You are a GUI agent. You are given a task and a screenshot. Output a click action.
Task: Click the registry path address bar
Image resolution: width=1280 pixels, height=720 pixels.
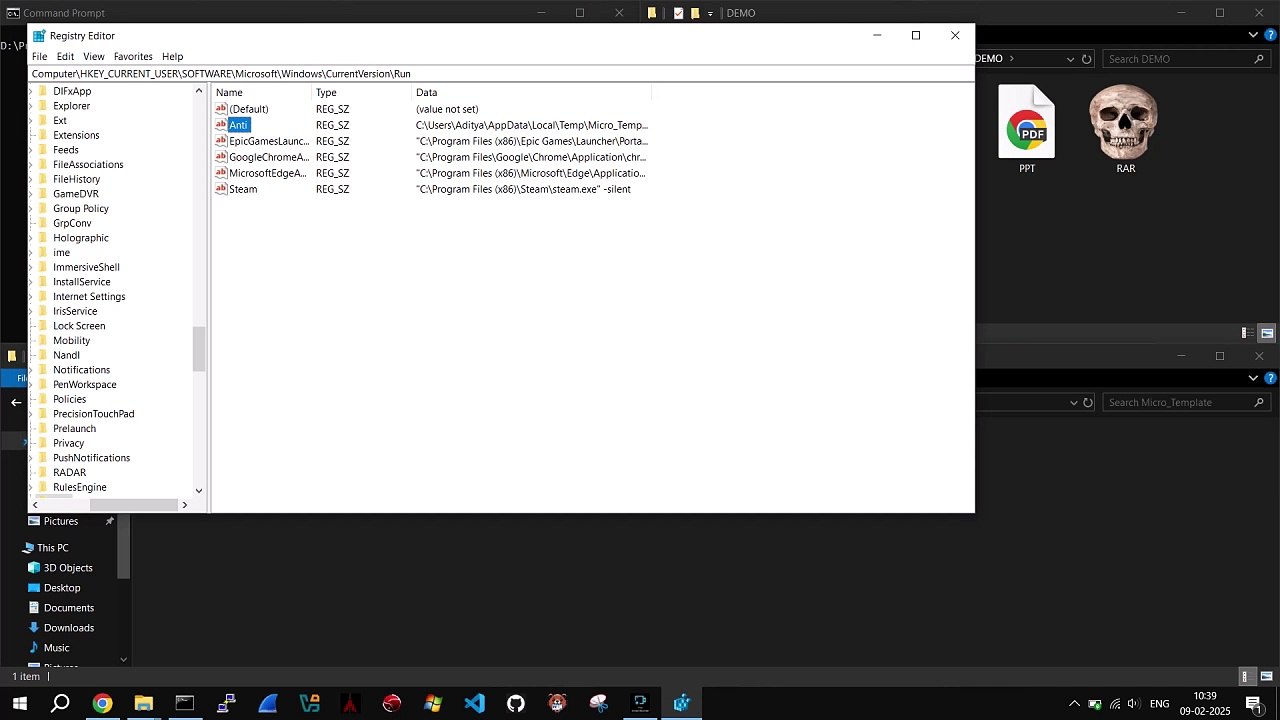pos(501,73)
